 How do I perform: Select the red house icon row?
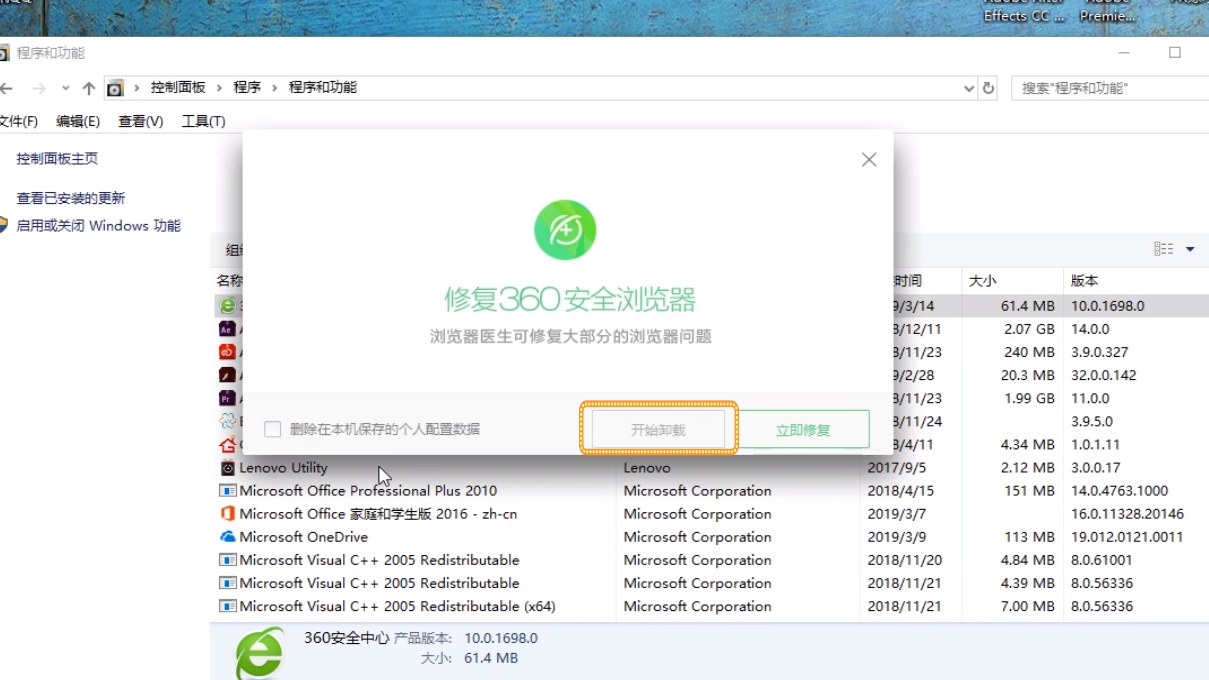coord(228,444)
